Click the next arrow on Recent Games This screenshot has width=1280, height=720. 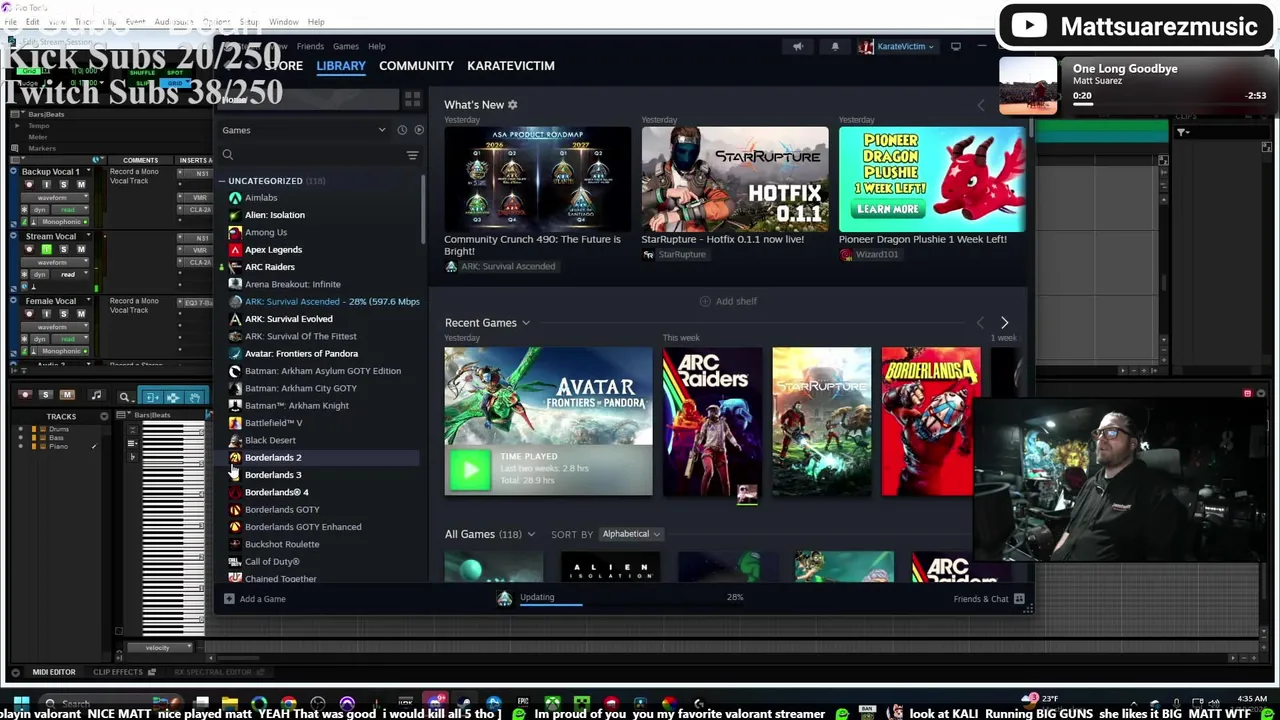(1004, 323)
